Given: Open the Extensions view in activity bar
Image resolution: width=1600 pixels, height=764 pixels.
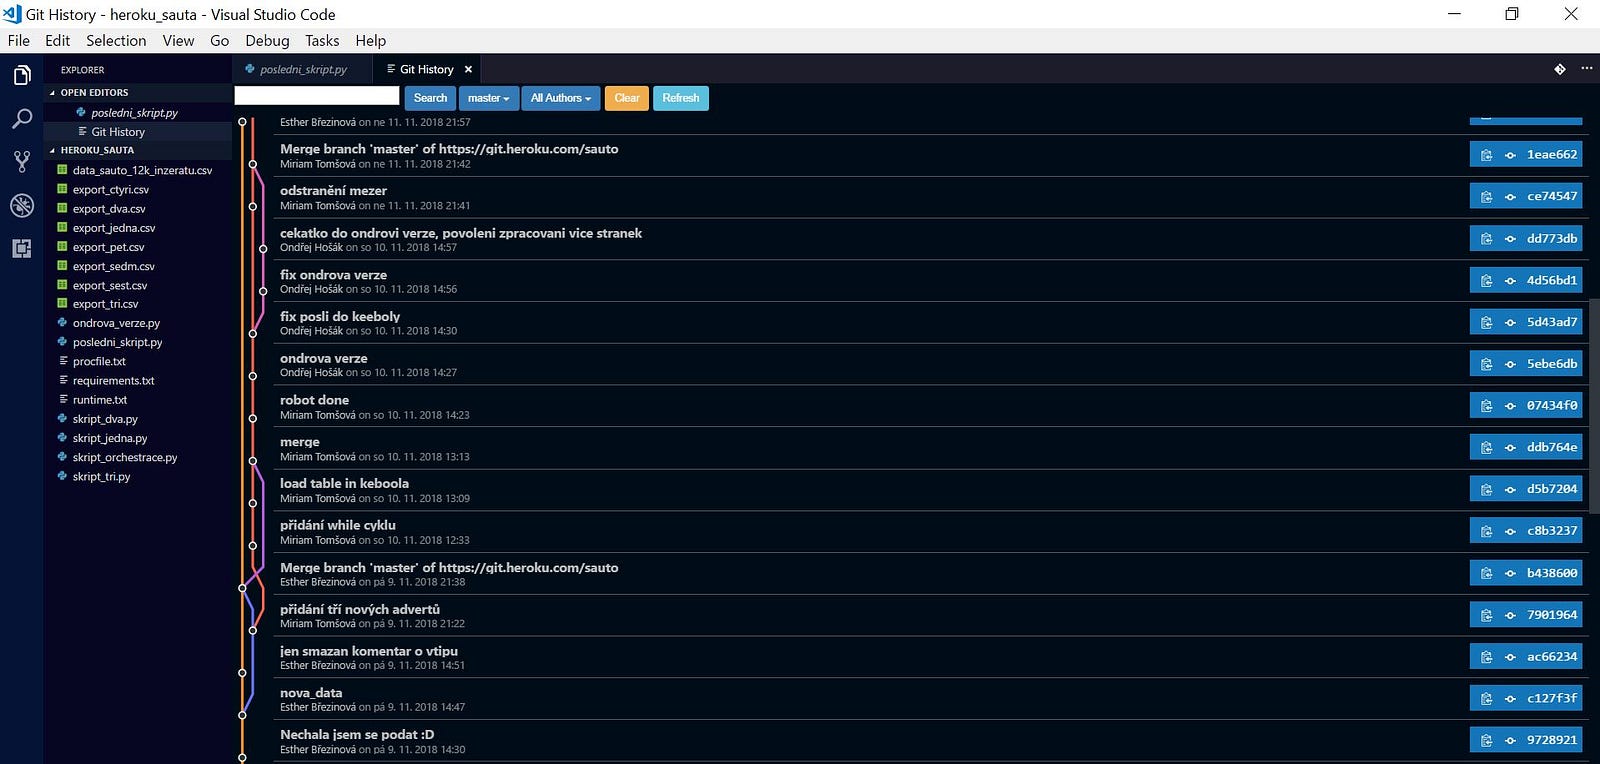Looking at the screenshot, I should coord(22,248).
